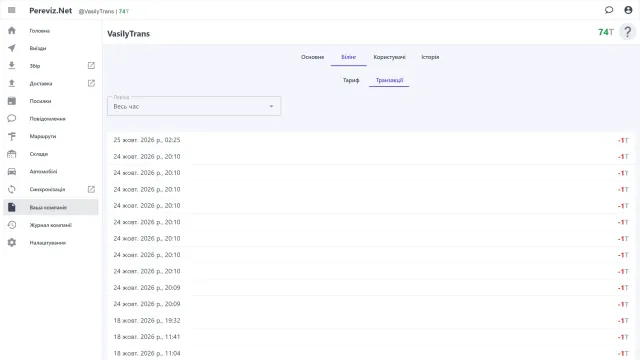Open Синхронізація sync arrows icon
This screenshot has width=640, height=360.
[x=12, y=189]
